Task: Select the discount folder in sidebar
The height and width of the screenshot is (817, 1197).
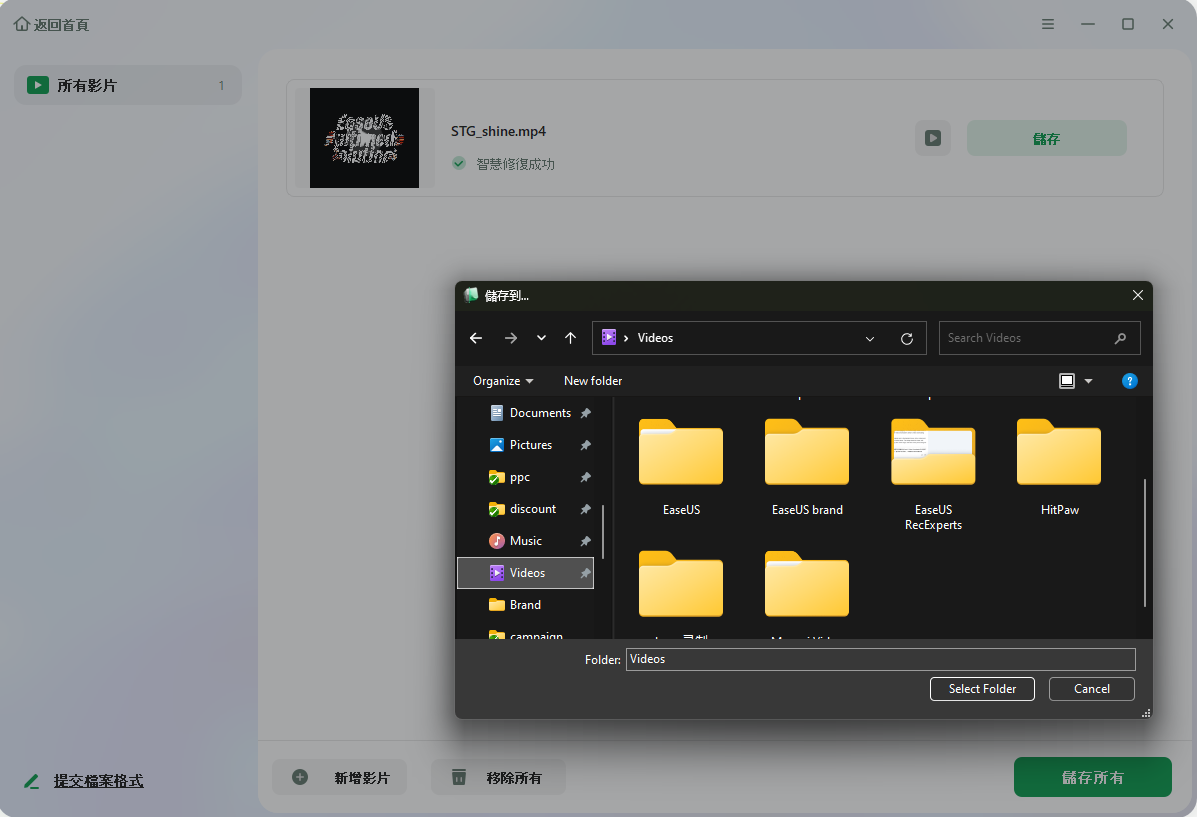Action: (532, 509)
